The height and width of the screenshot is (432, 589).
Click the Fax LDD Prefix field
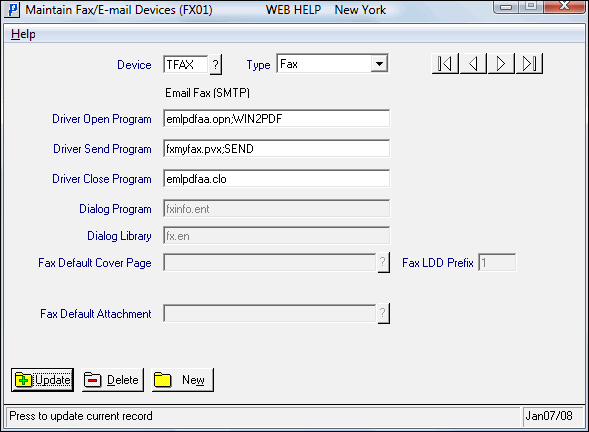click(x=497, y=262)
